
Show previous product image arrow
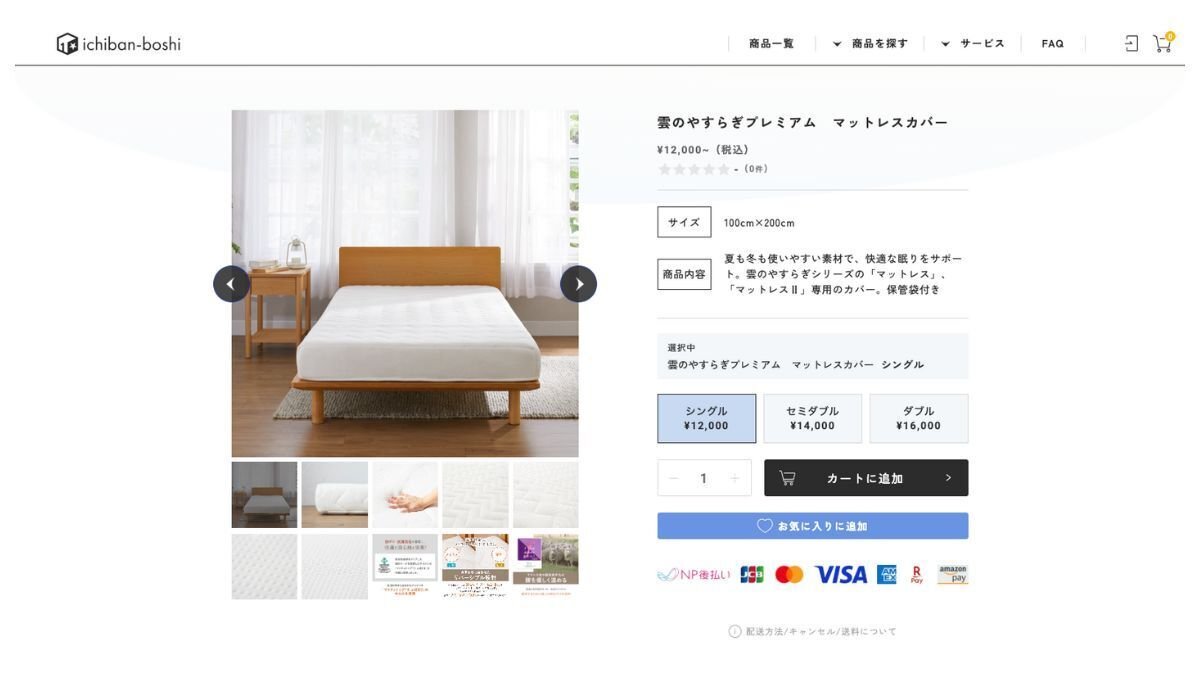coord(231,284)
